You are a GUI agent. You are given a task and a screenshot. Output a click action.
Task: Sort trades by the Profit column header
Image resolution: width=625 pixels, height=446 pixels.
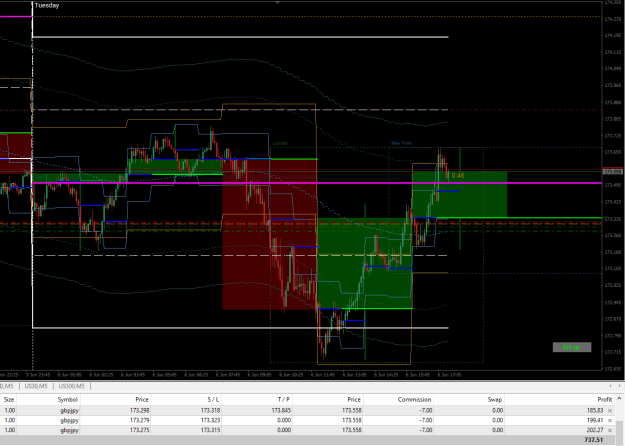point(605,400)
